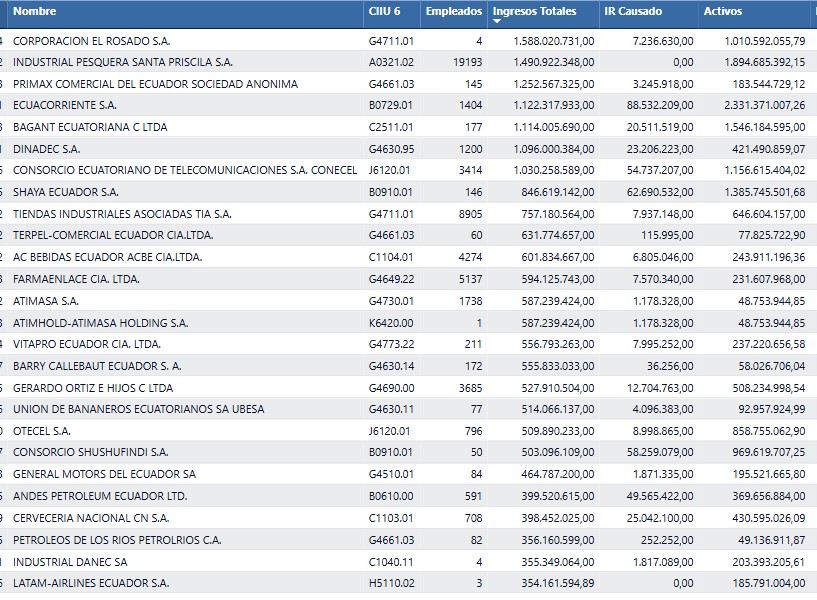Click AC BEBIDAS ECUADOR ACBE CIA.LTDA.
The image size is (817, 600).
coord(107,257)
